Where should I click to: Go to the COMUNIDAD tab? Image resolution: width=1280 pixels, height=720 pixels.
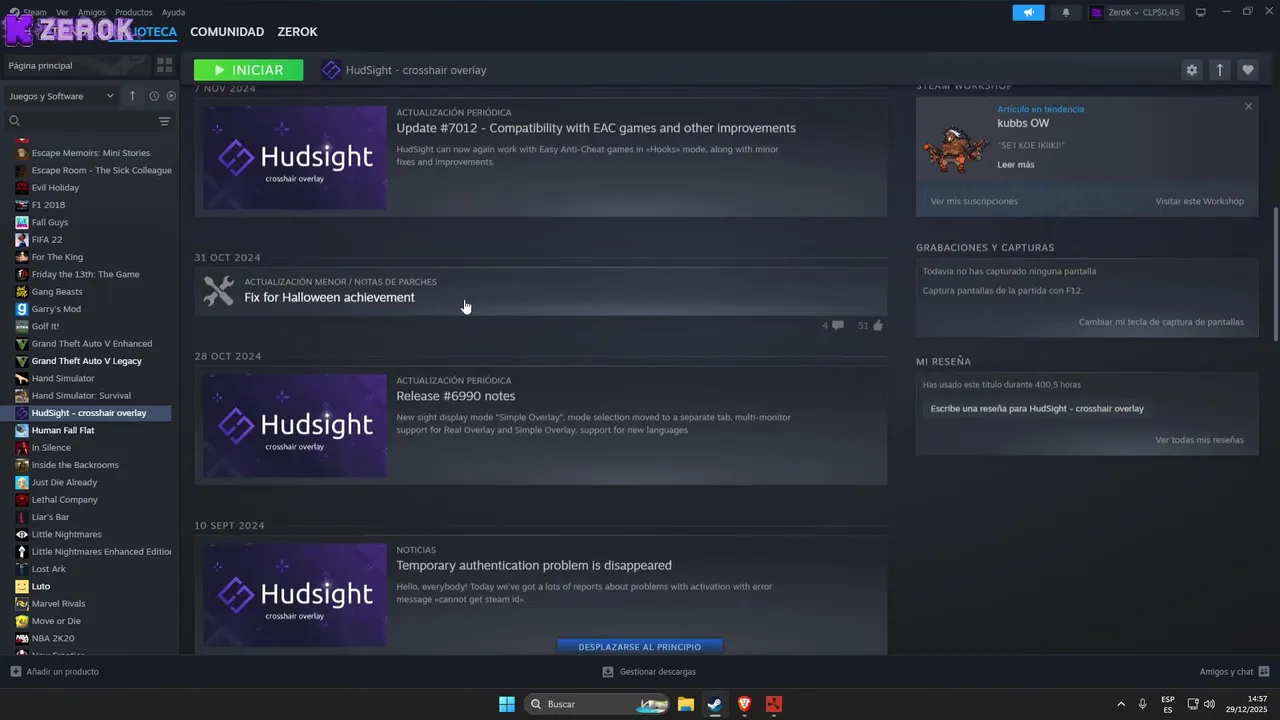coord(227,32)
